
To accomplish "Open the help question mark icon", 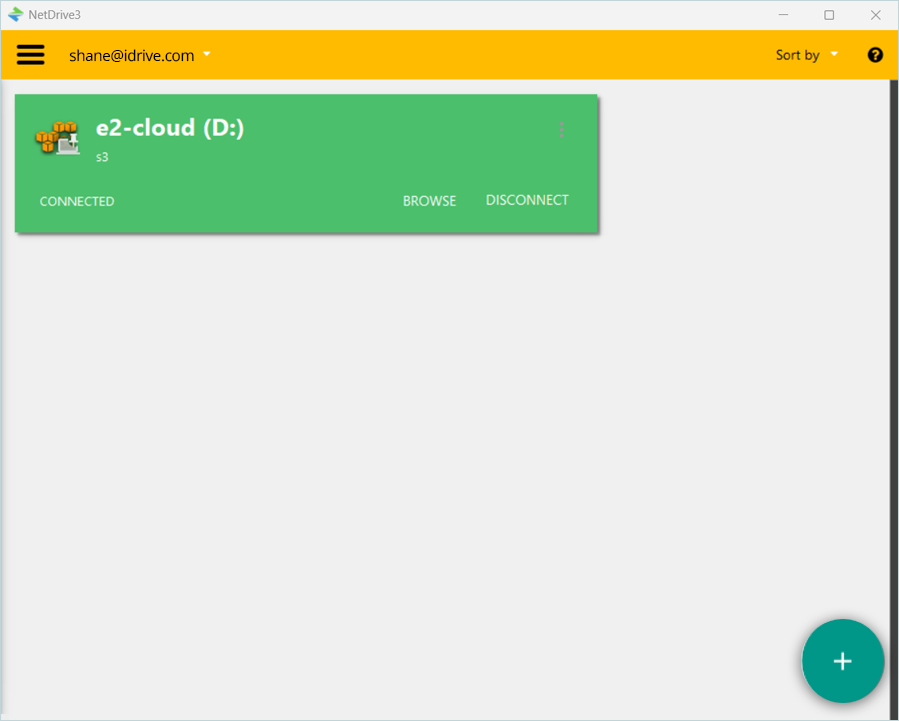I will [x=875, y=55].
